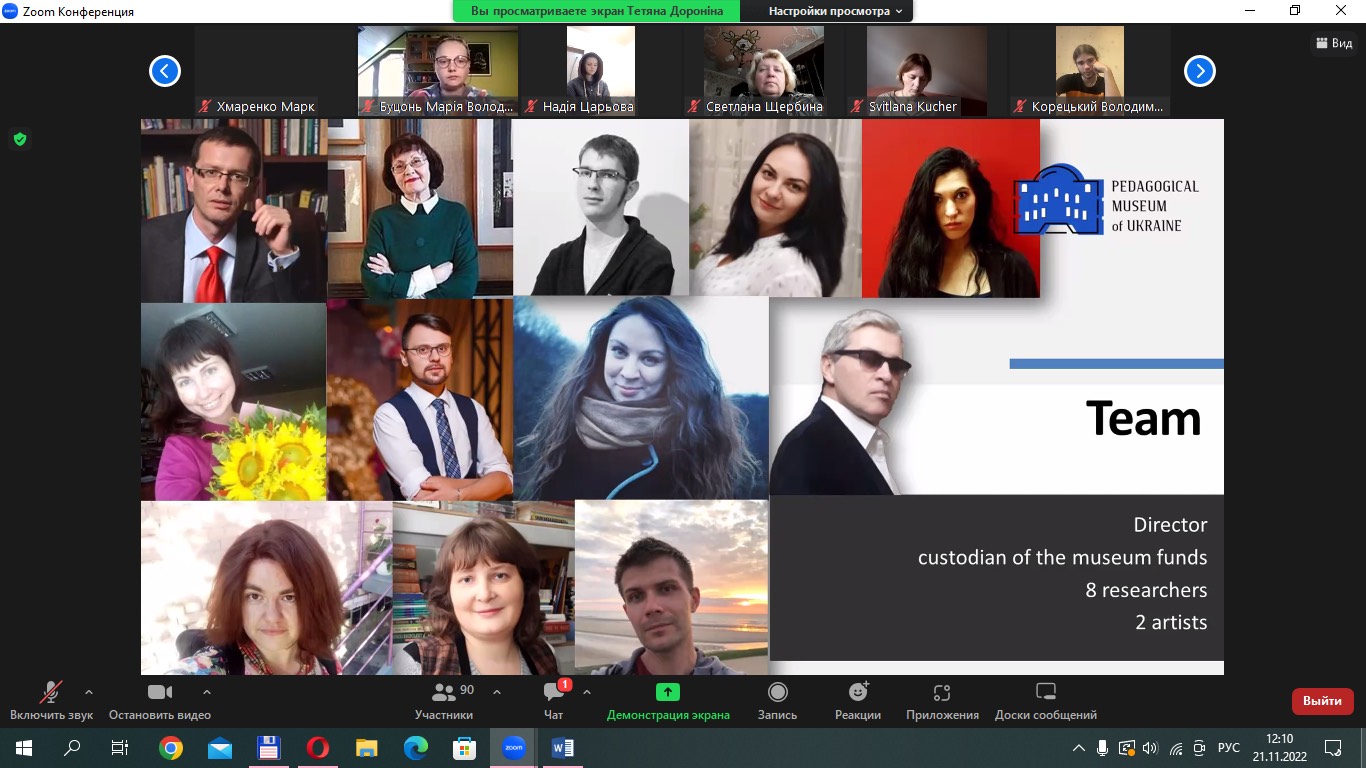The height and width of the screenshot is (768, 1366).
Task: Open the Реакции reactions menu
Action: click(x=858, y=700)
